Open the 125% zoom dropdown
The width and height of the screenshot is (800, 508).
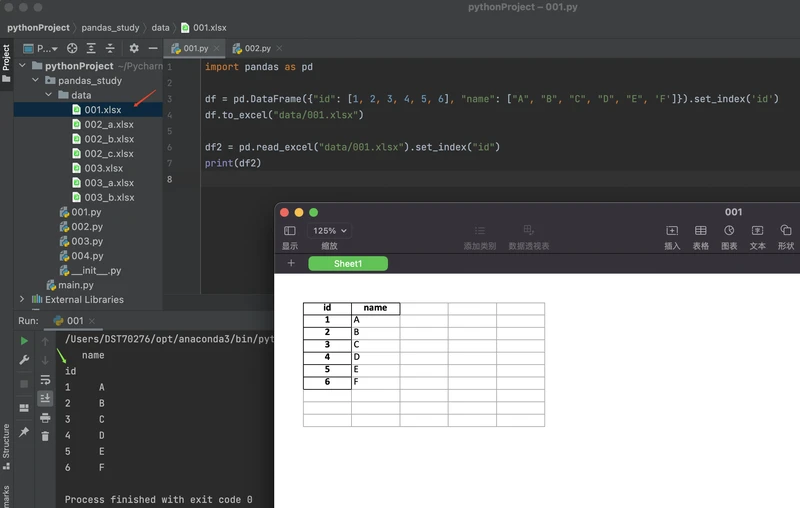pos(330,231)
